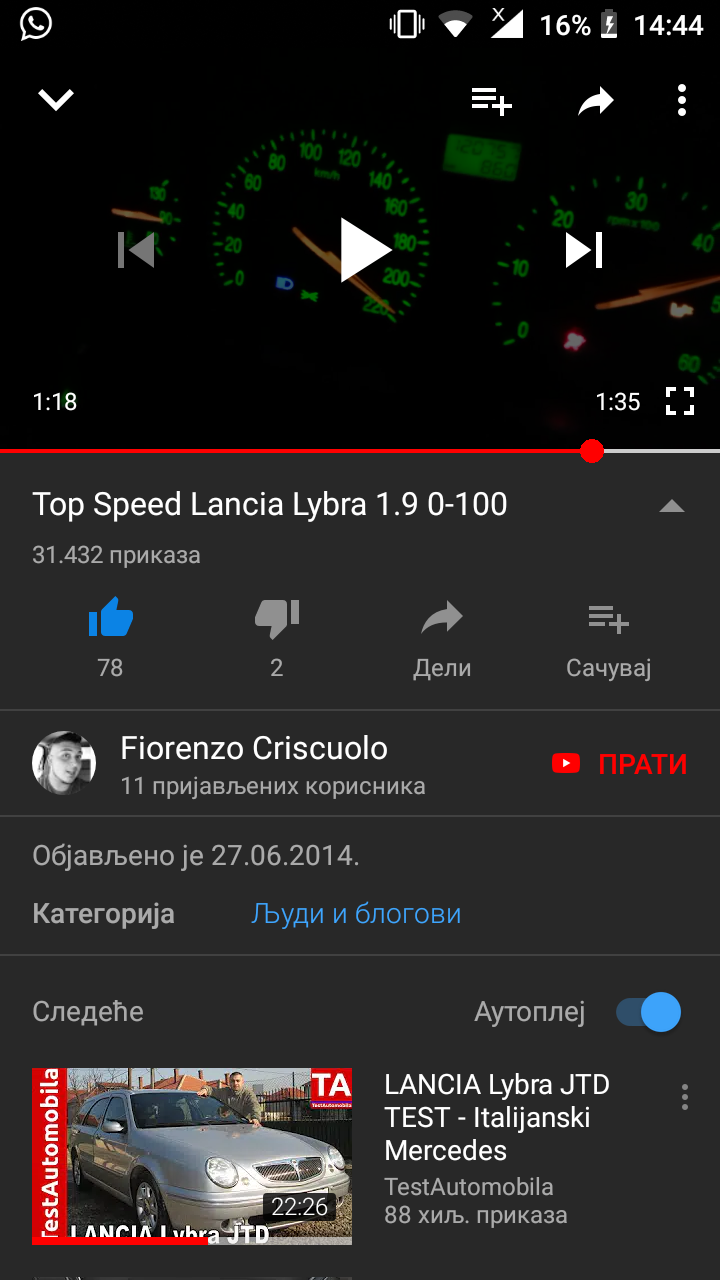Play the paused video
The height and width of the screenshot is (1280, 720).
click(363, 250)
